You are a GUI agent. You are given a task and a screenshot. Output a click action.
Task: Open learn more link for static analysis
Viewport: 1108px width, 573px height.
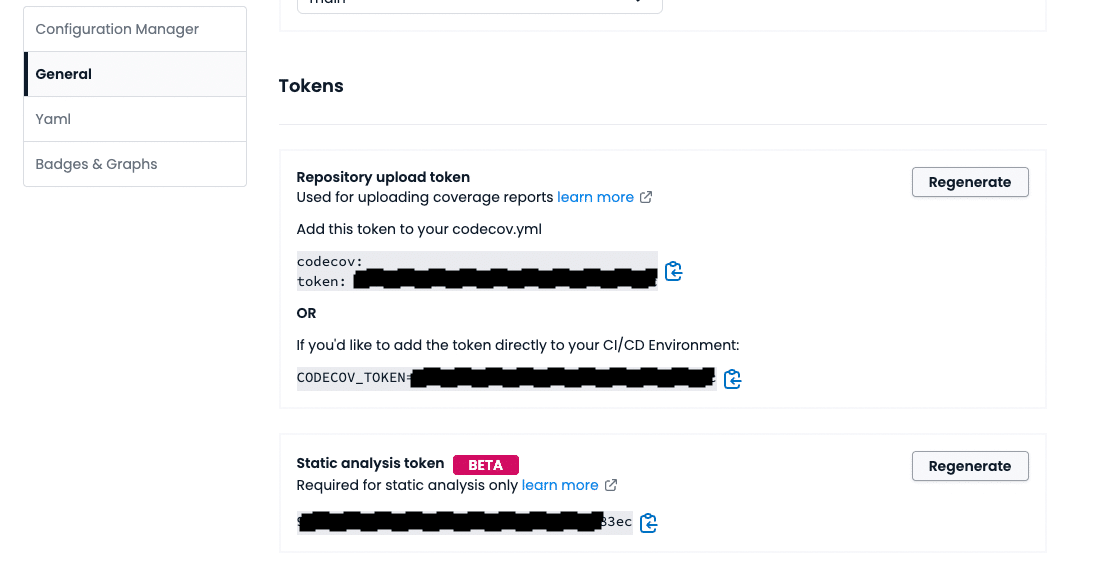click(x=559, y=485)
